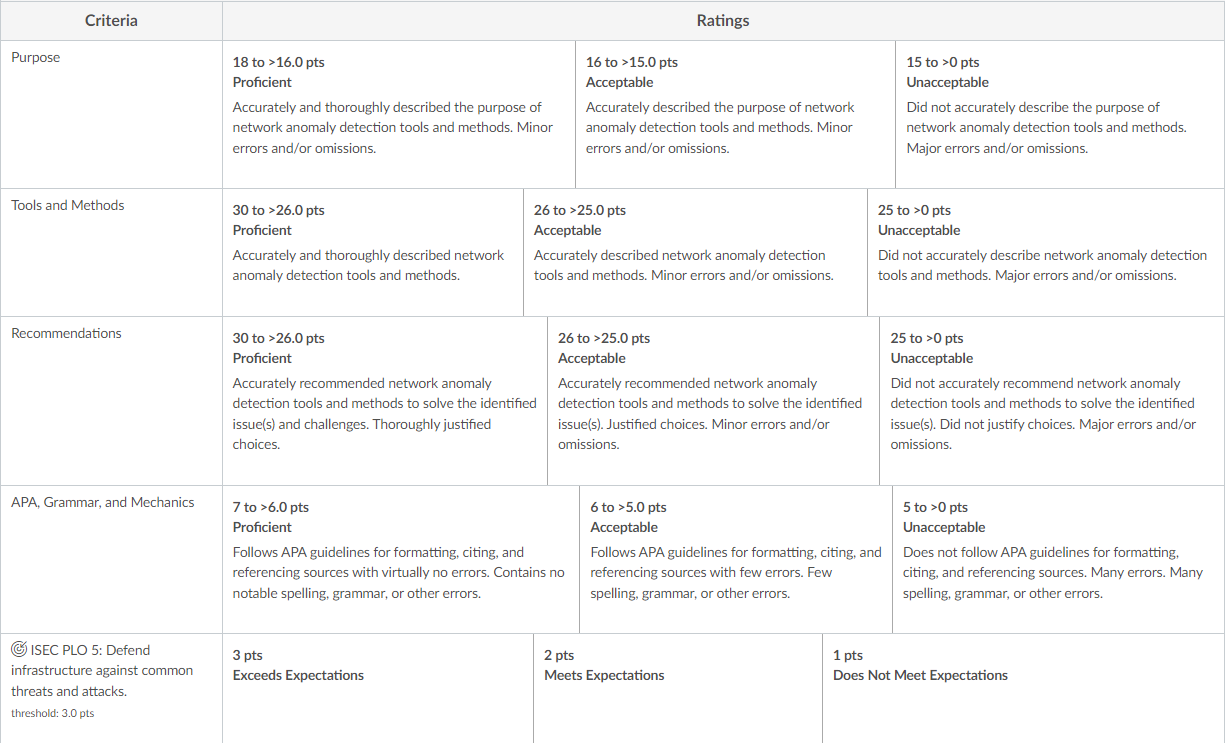Select APA Grammar Unacceptable 5 pts rating
The width and height of the screenshot is (1225, 743).
[1058, 560]
